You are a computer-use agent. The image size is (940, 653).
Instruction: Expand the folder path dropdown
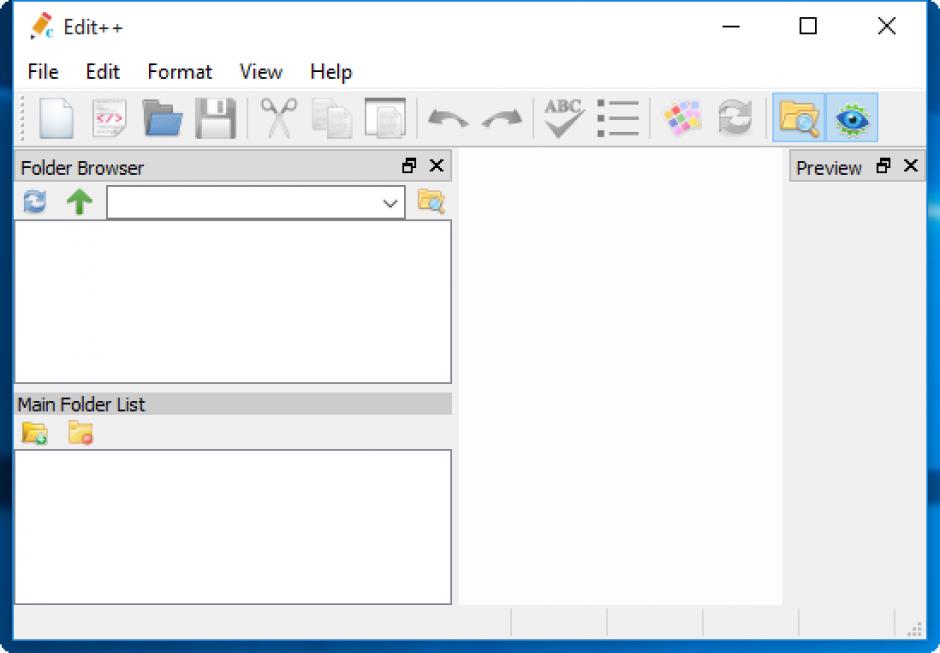(x=390, y=203)
